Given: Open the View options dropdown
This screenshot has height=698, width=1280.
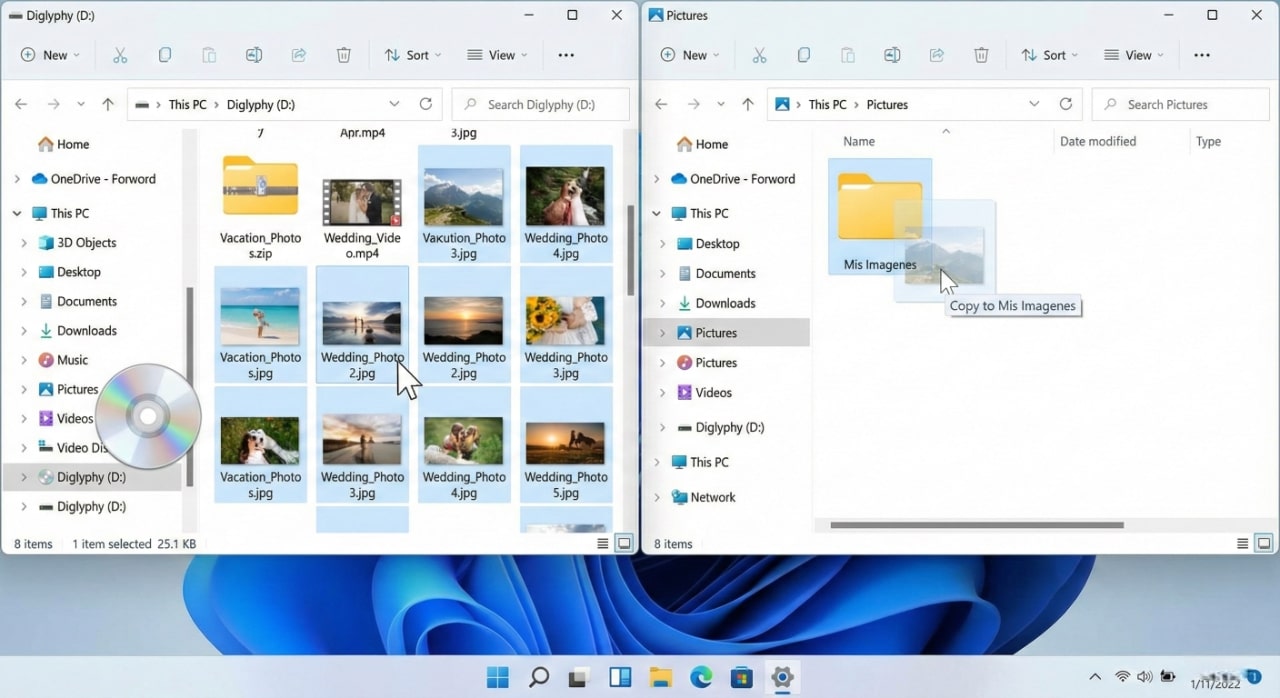Looking at the screenshot, I should (497, 55).
